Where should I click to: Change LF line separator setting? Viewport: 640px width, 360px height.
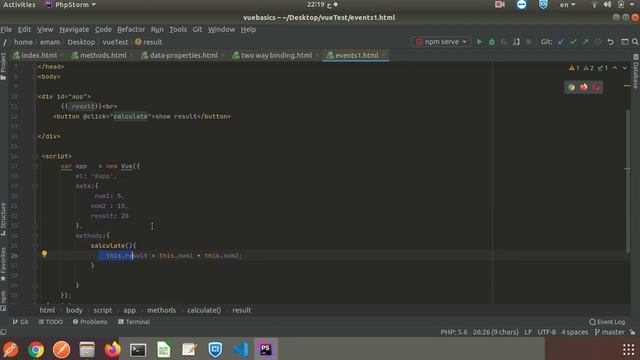pos(528,332)
